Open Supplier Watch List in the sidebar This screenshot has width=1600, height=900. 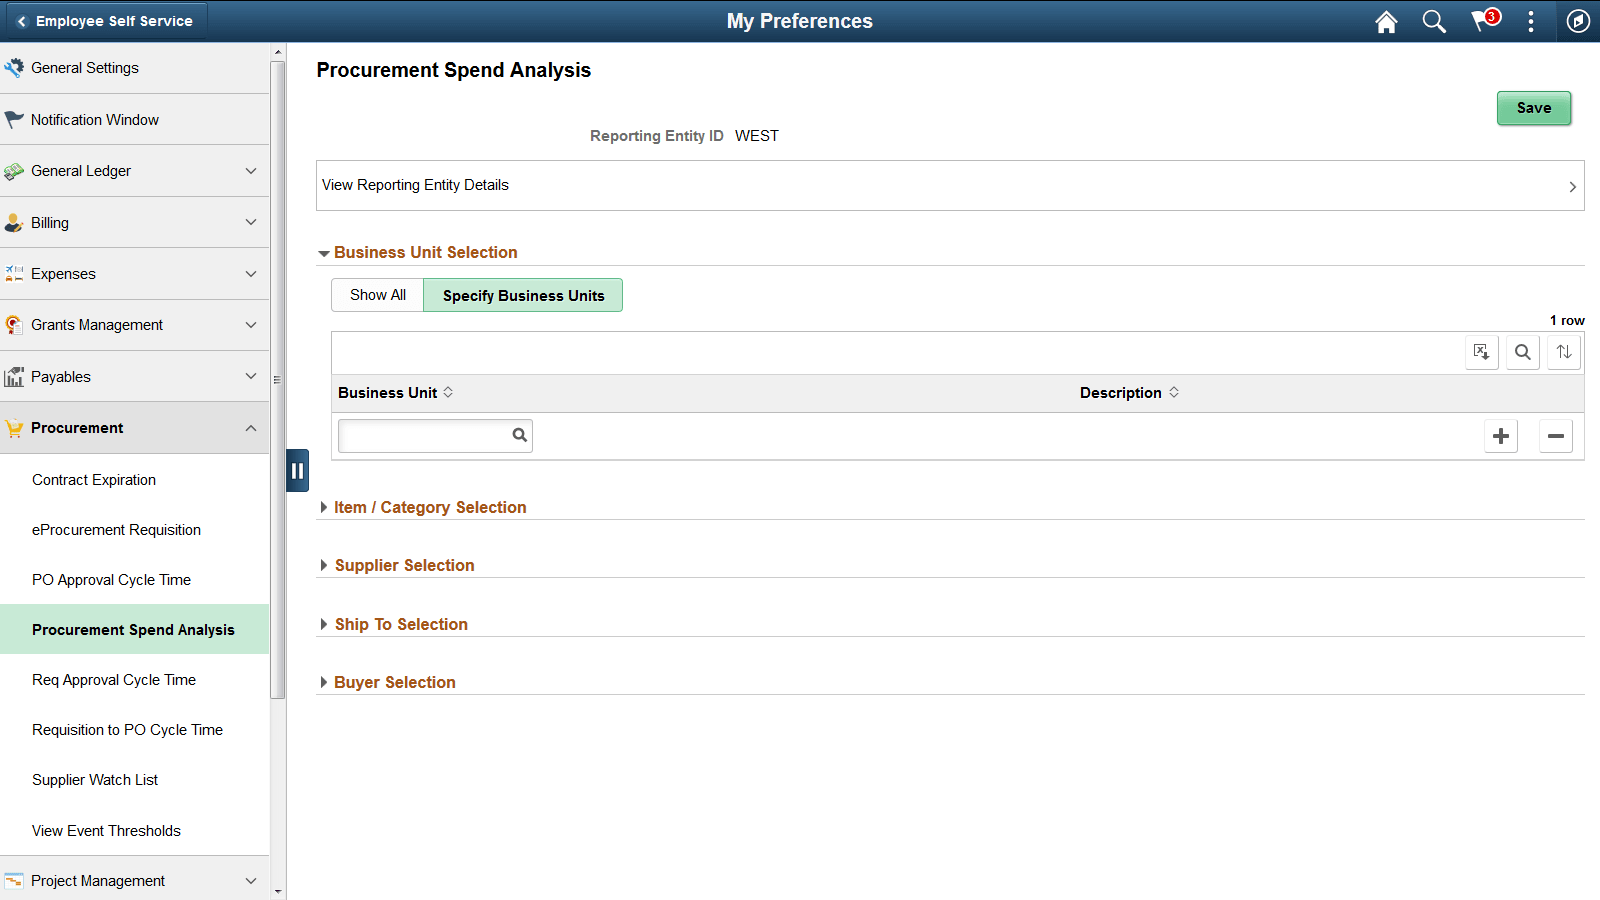point(95,779)
